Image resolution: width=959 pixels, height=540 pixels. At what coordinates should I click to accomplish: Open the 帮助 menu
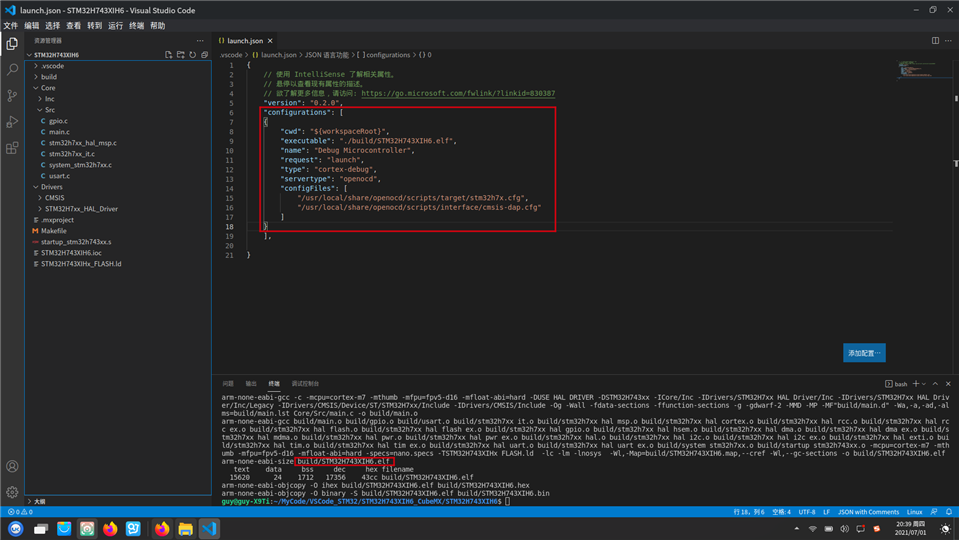[x=158, y=26]
